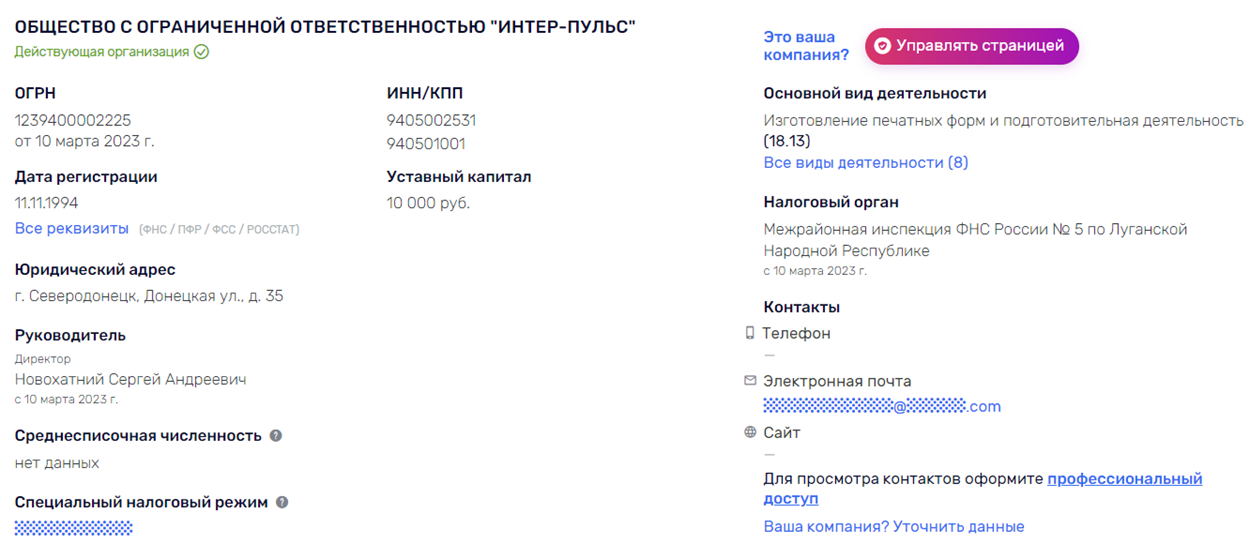
Task: Click the globe icon beside Сайт
Action: click(x=750, y=433)
